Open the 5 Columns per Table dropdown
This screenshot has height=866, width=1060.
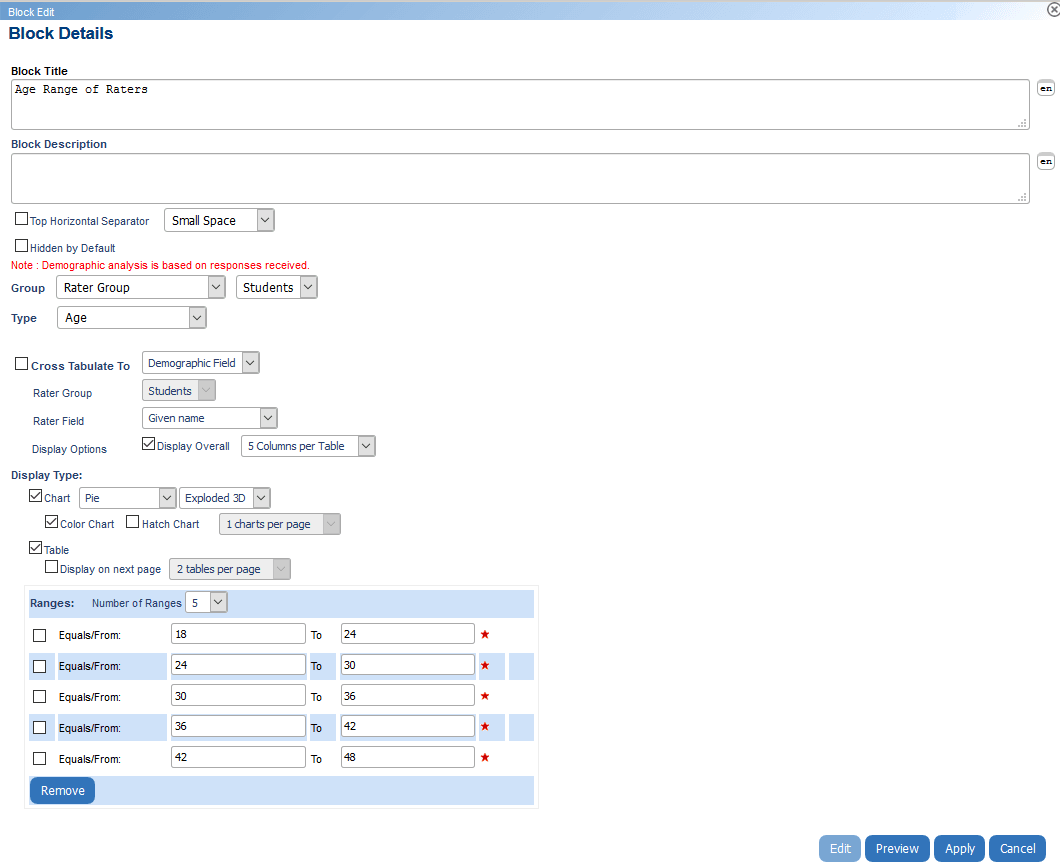(308, 446)
